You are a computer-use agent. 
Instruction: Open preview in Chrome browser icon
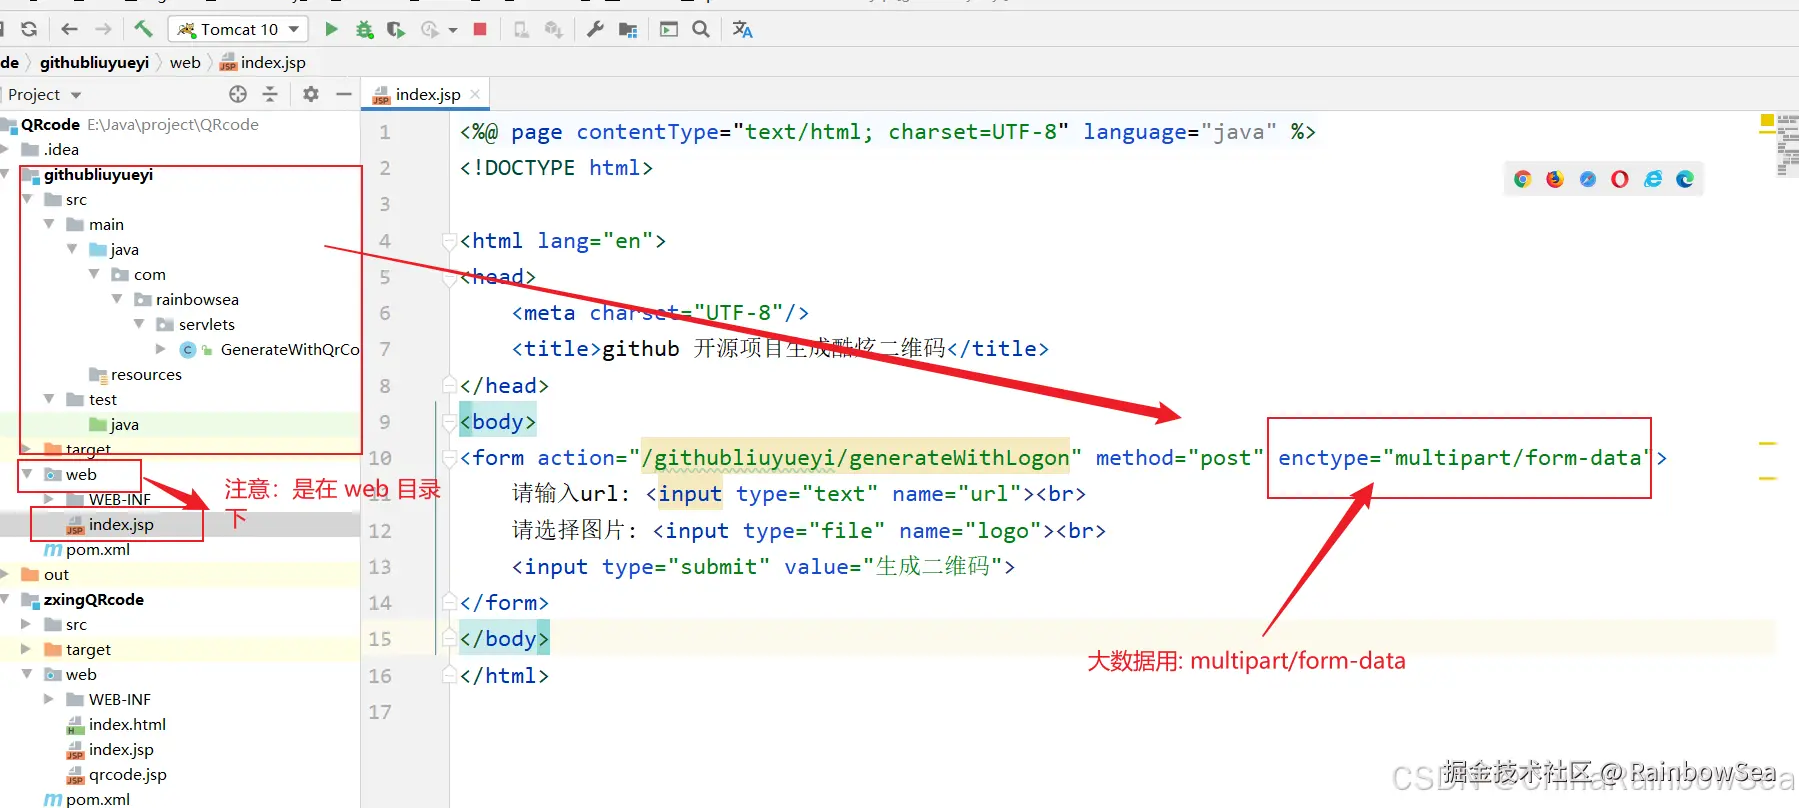click(x=1523, y=179)
